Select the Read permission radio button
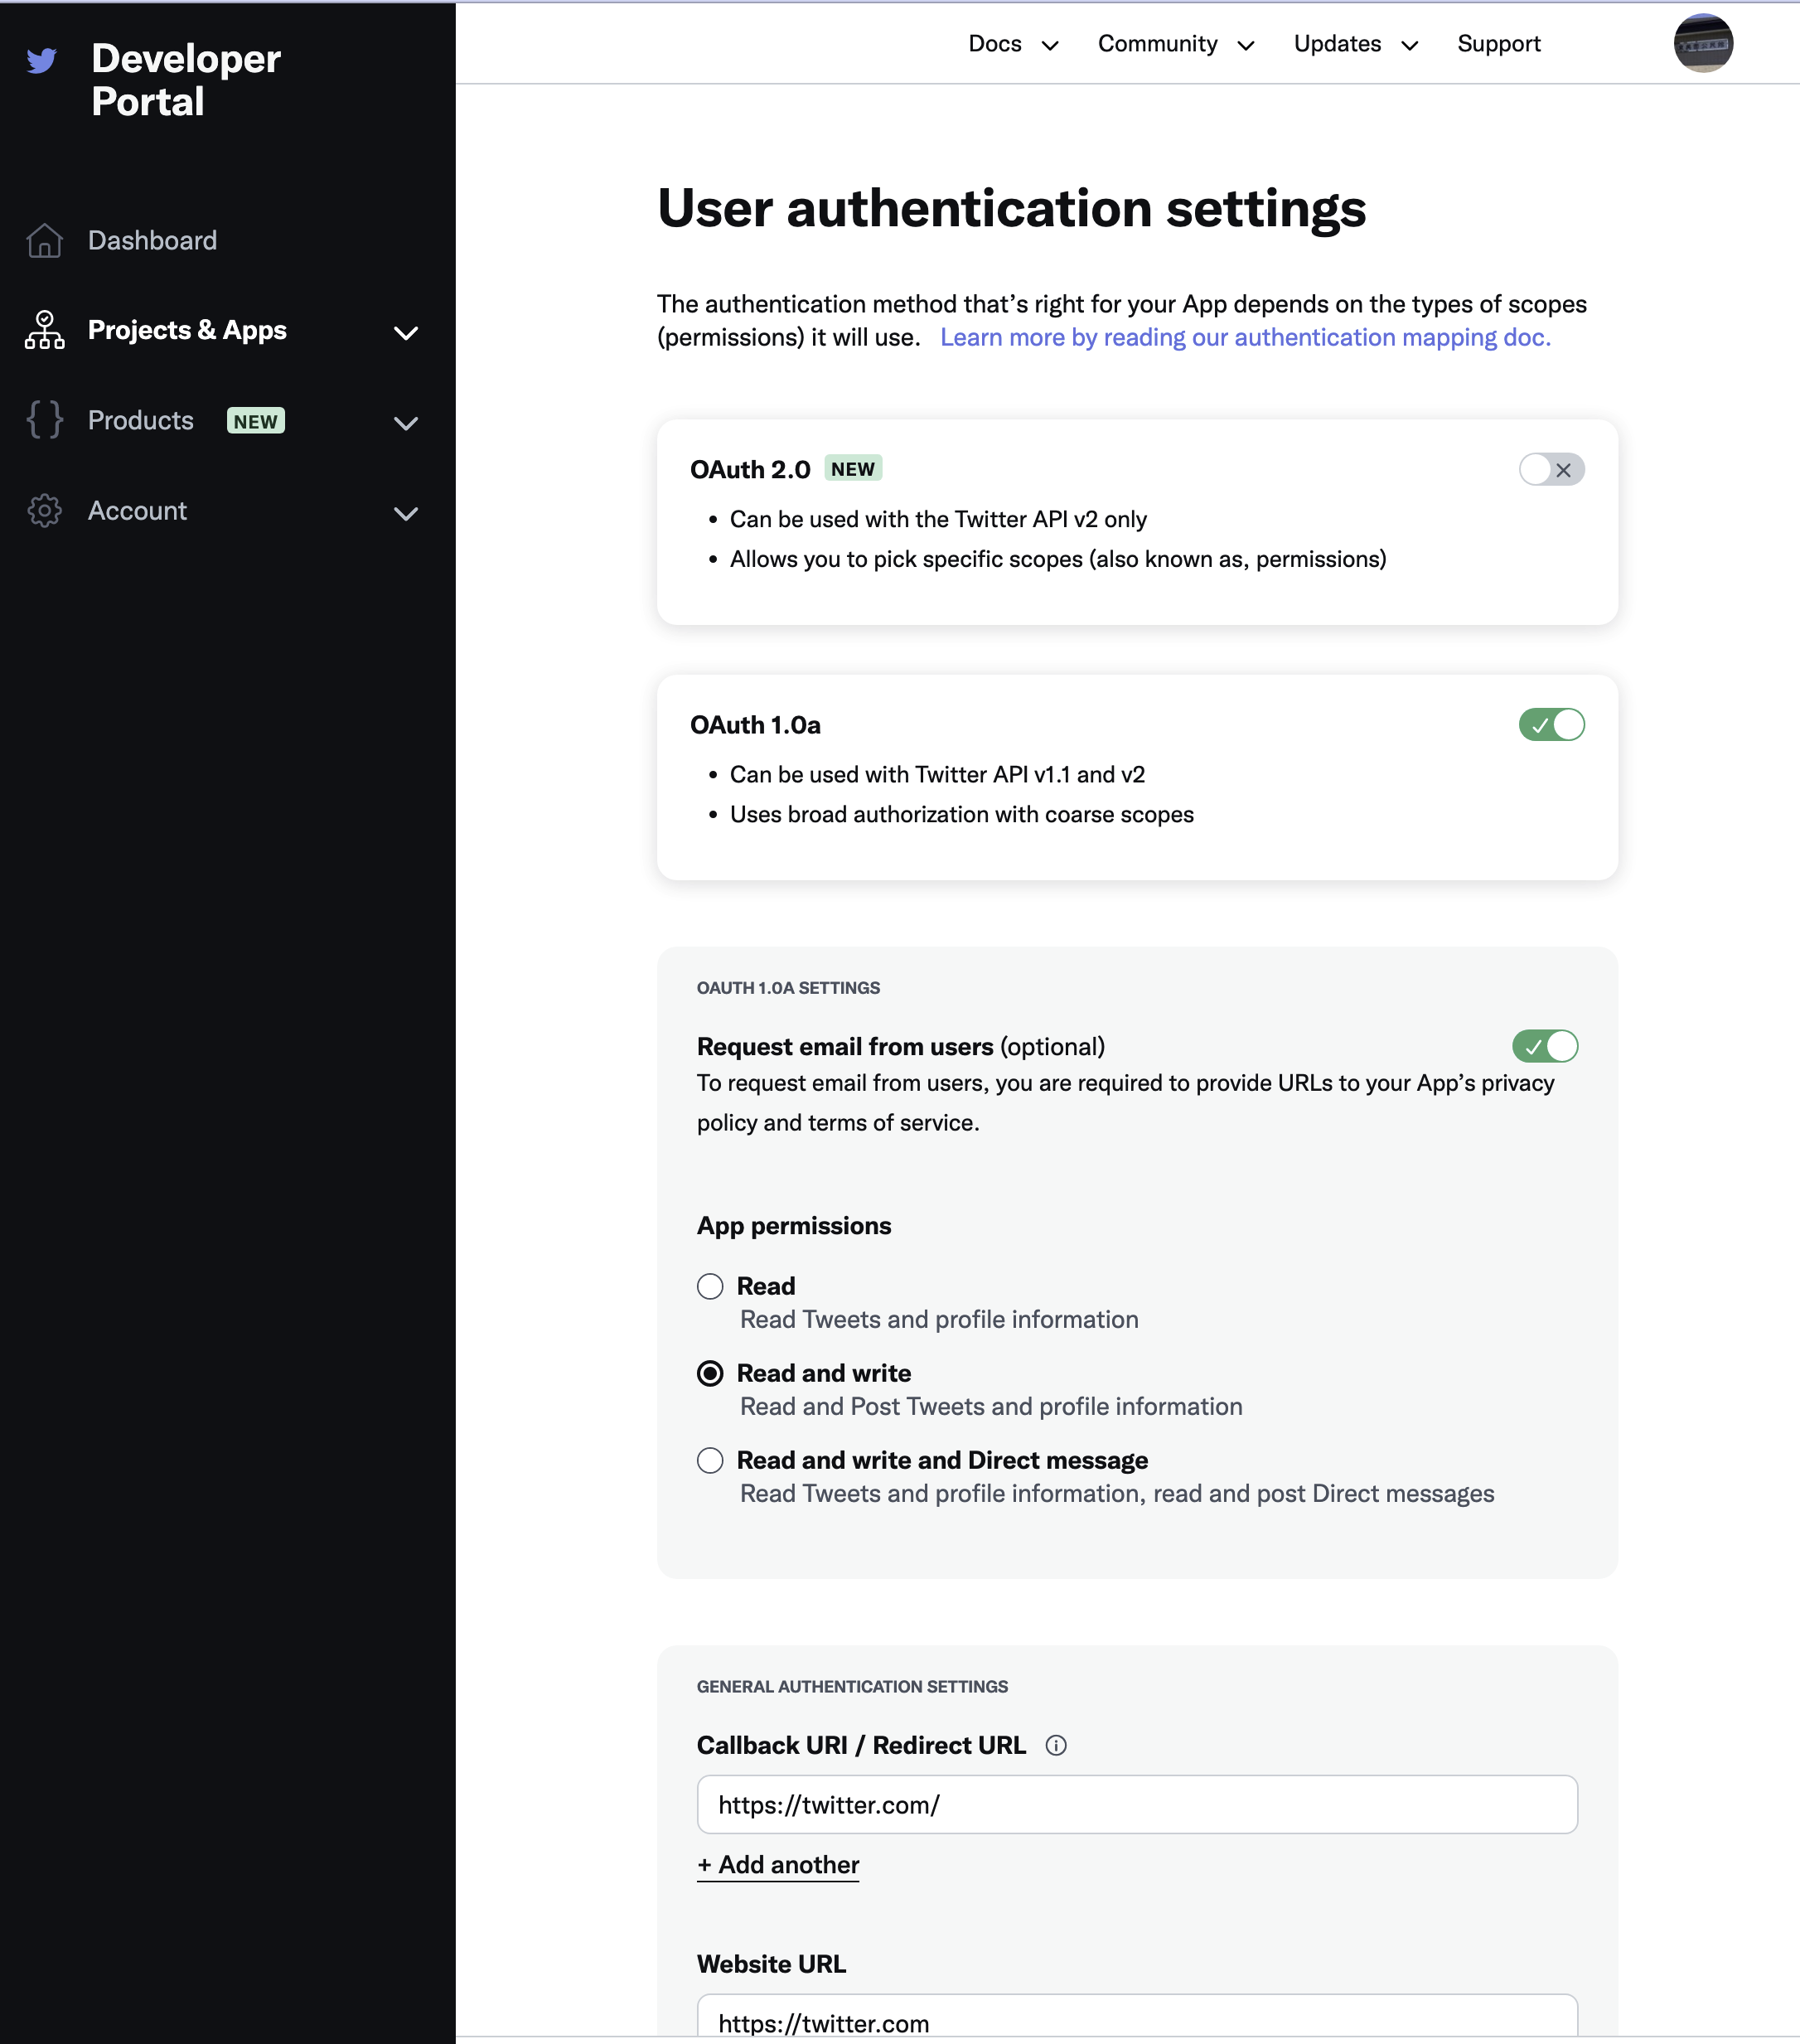Viewport: 1800px width, 2044px height. 710,1286
